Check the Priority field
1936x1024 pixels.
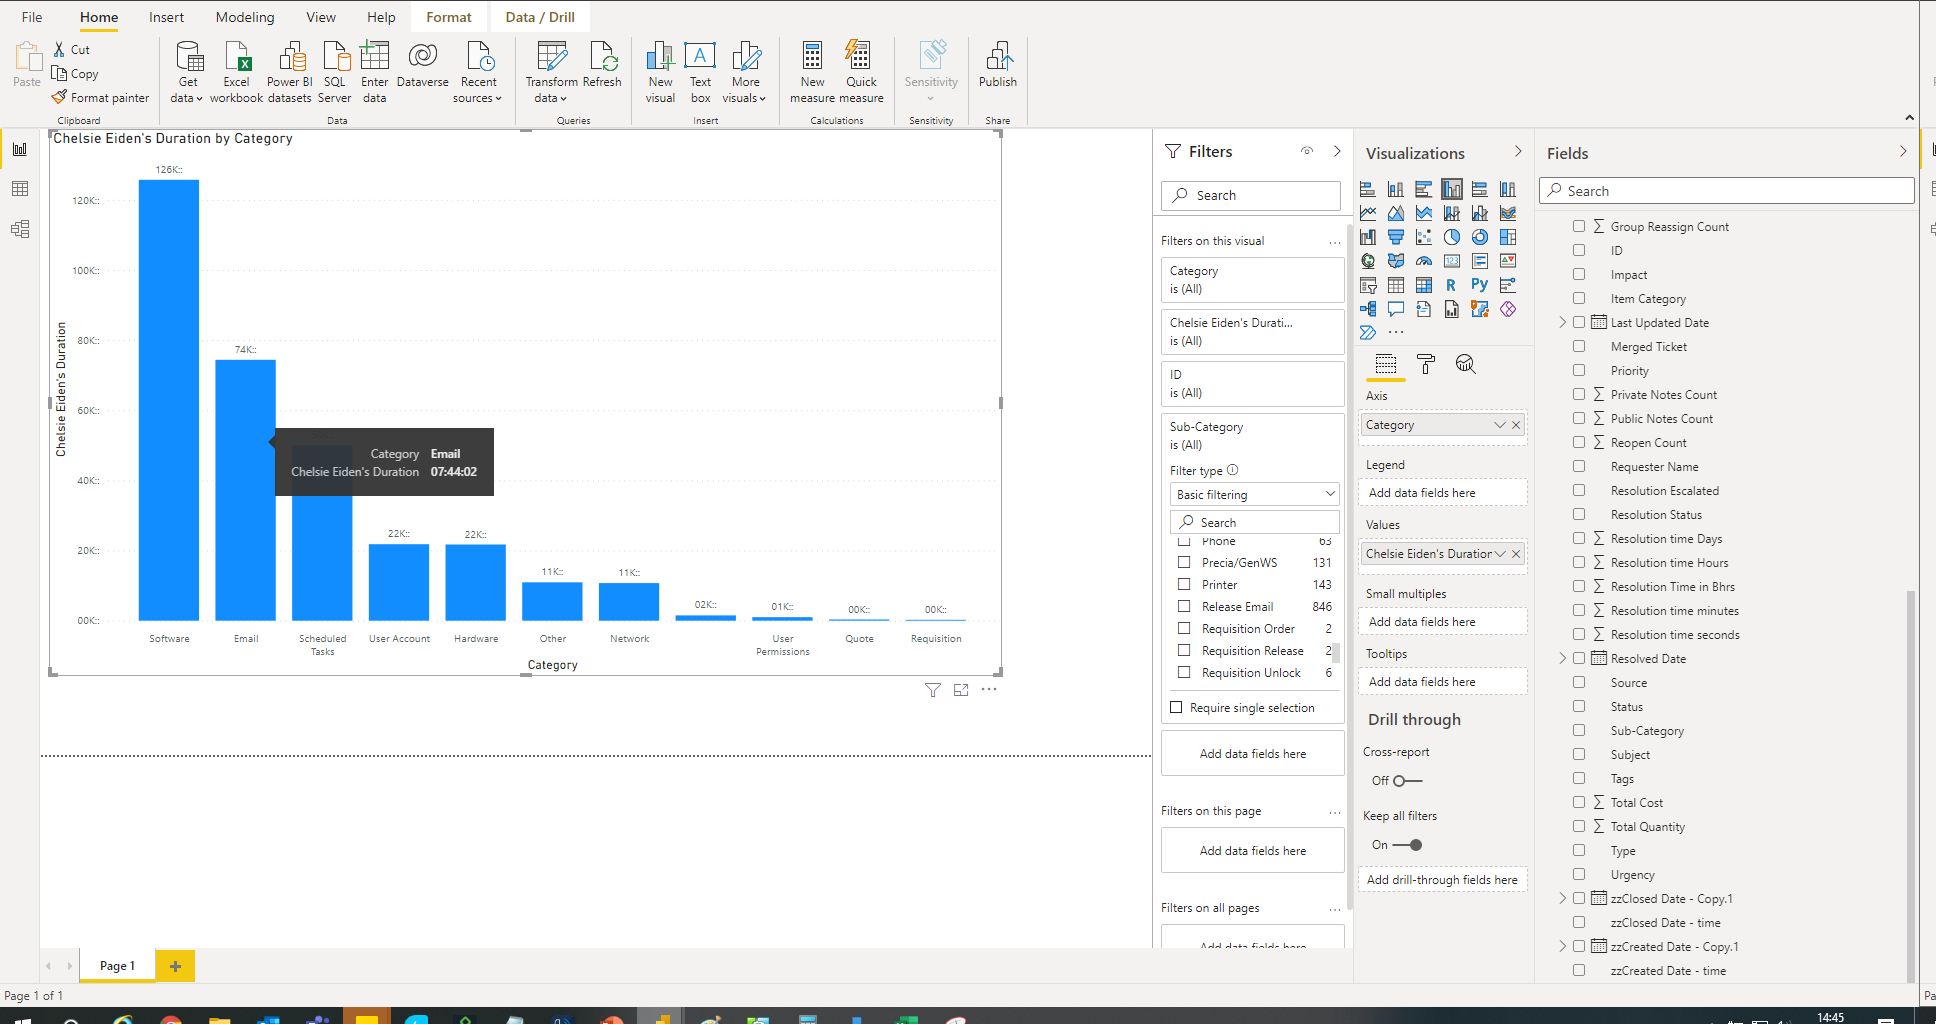click(1579, 370)
